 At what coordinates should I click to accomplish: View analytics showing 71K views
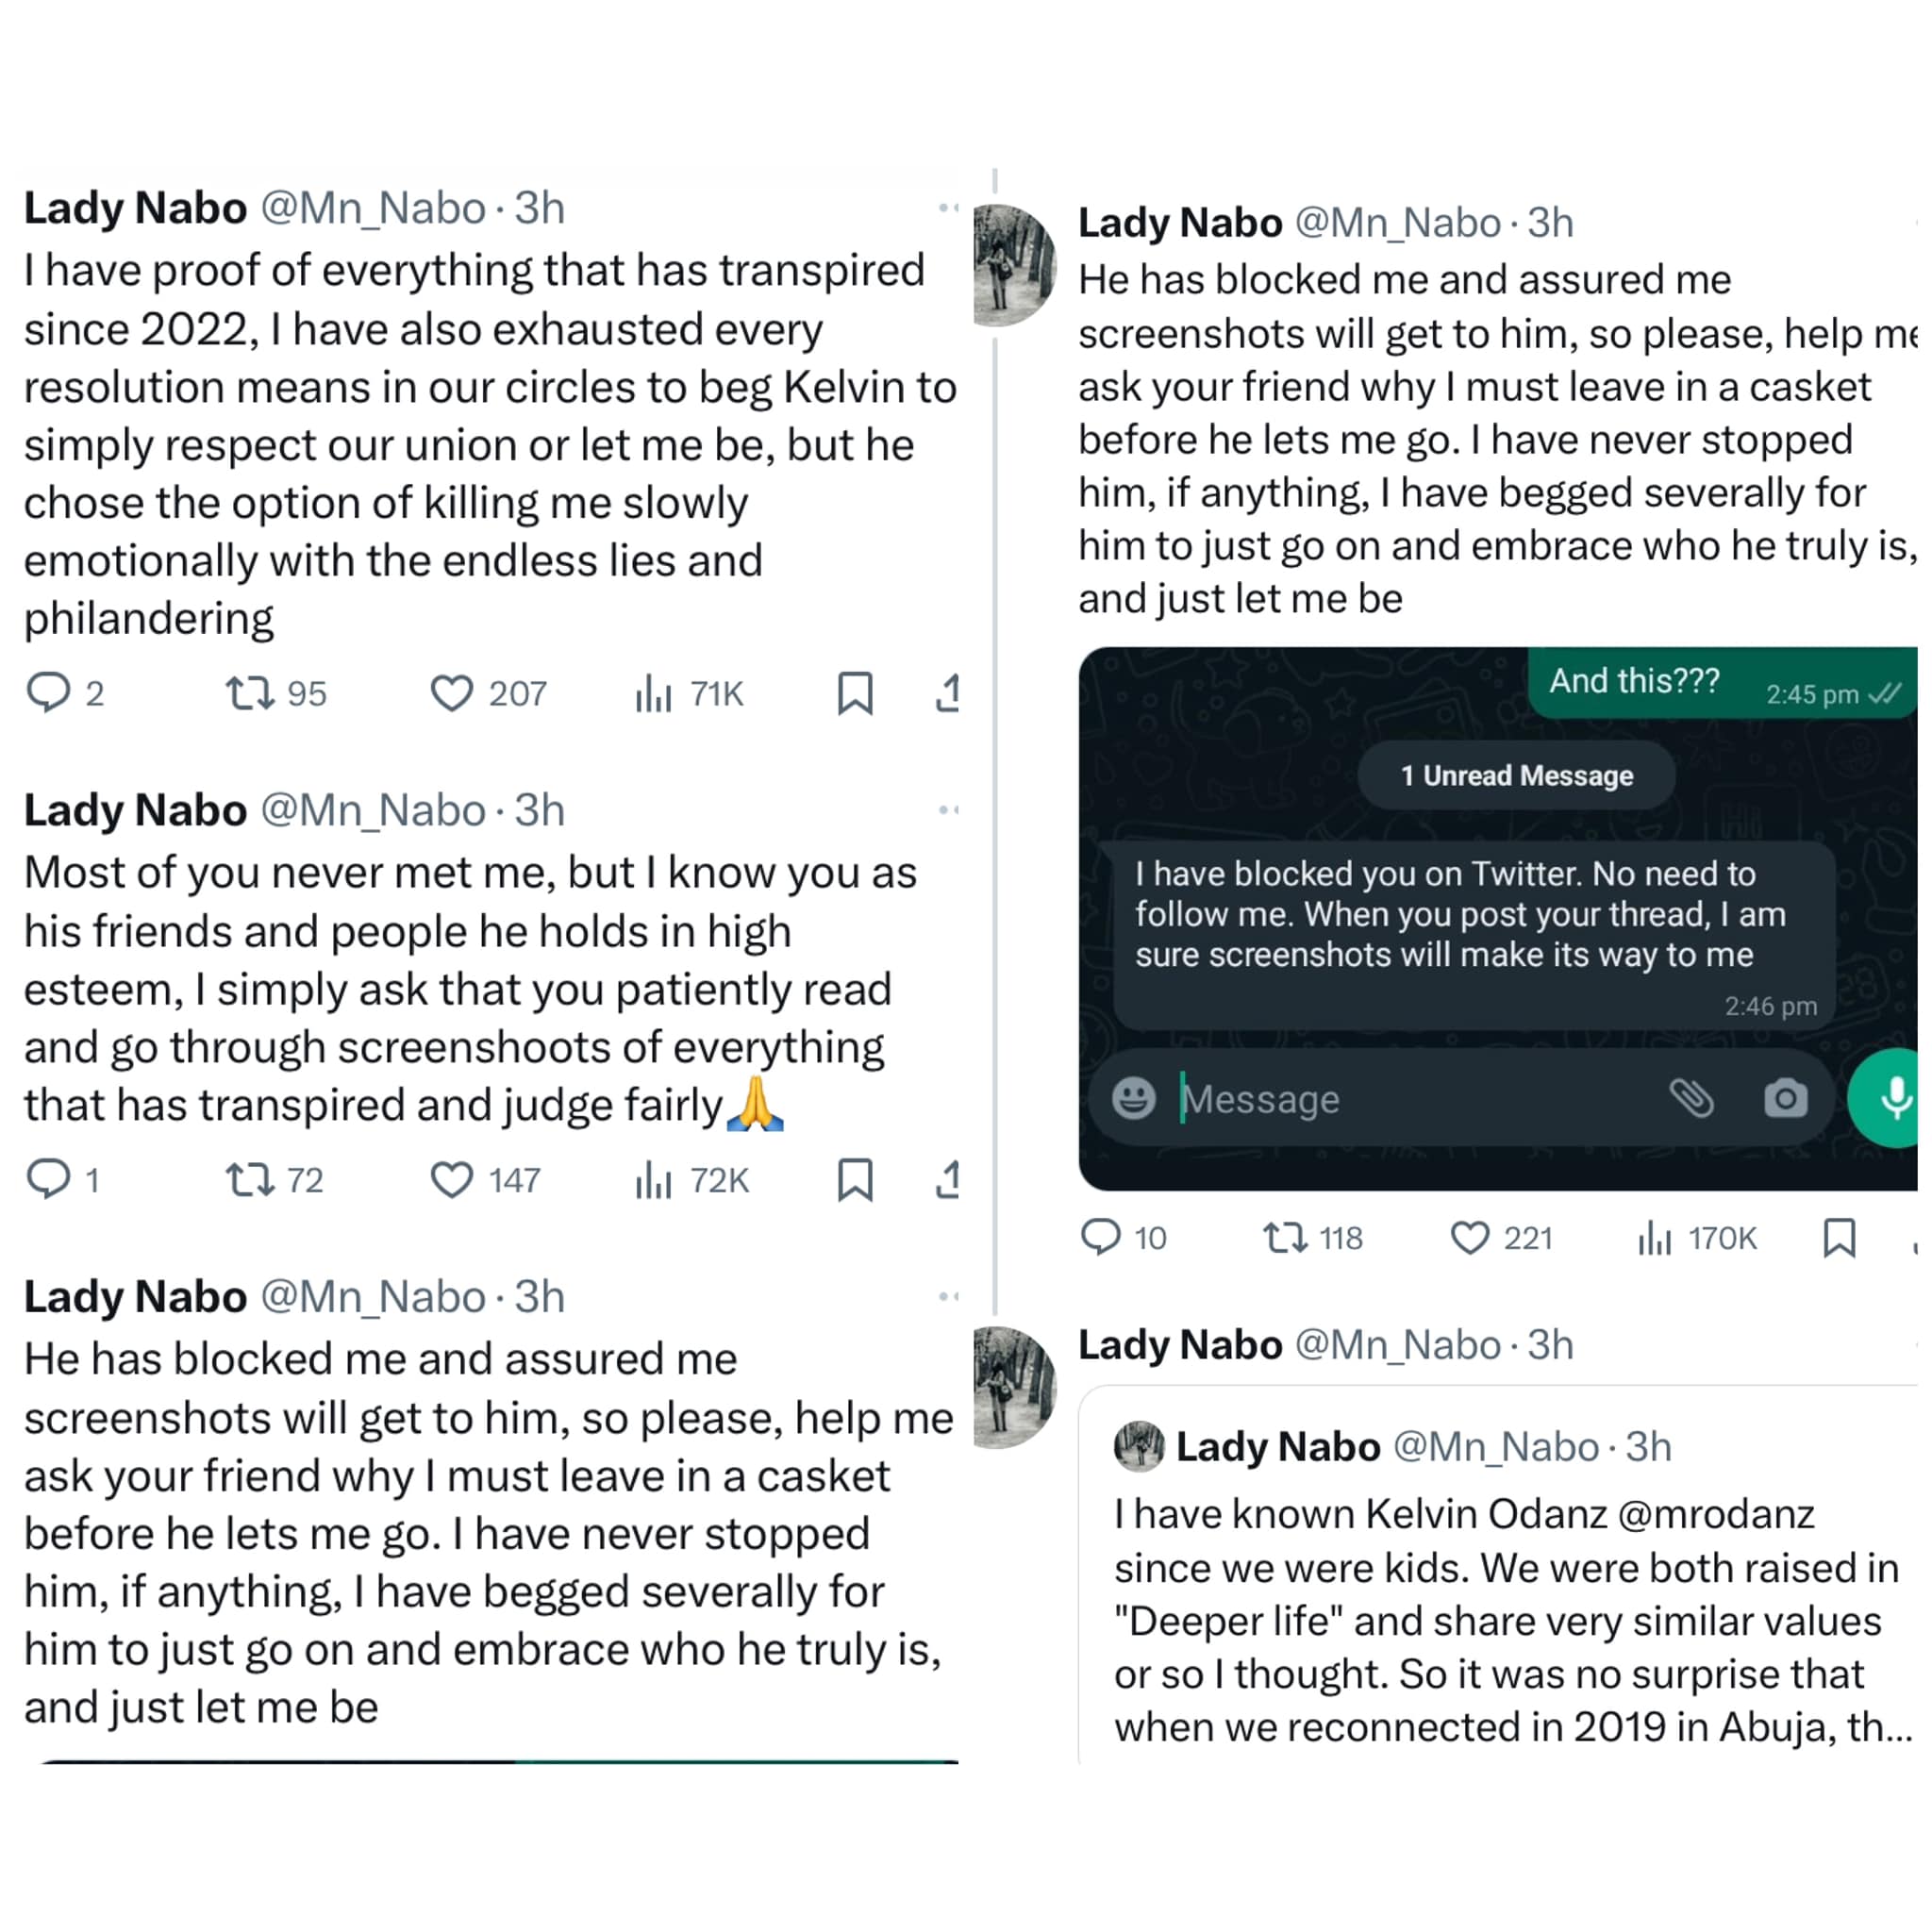tap(653, 692)
